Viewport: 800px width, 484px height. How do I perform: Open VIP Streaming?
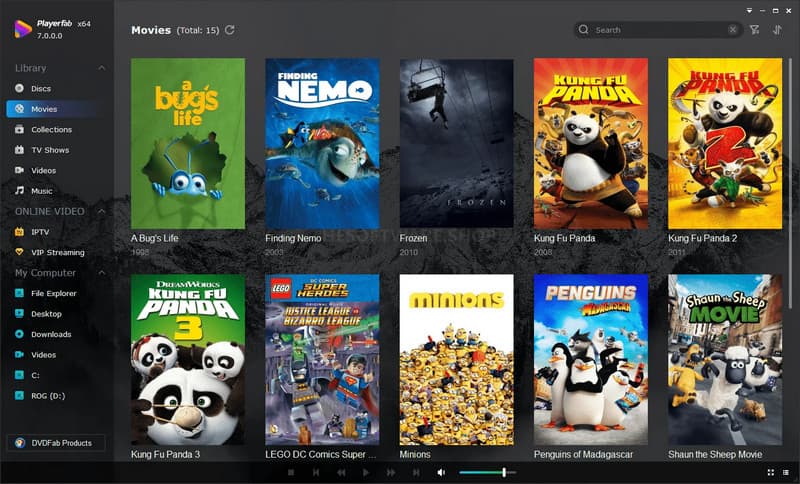pyautogui.click(x=56, y=252)
